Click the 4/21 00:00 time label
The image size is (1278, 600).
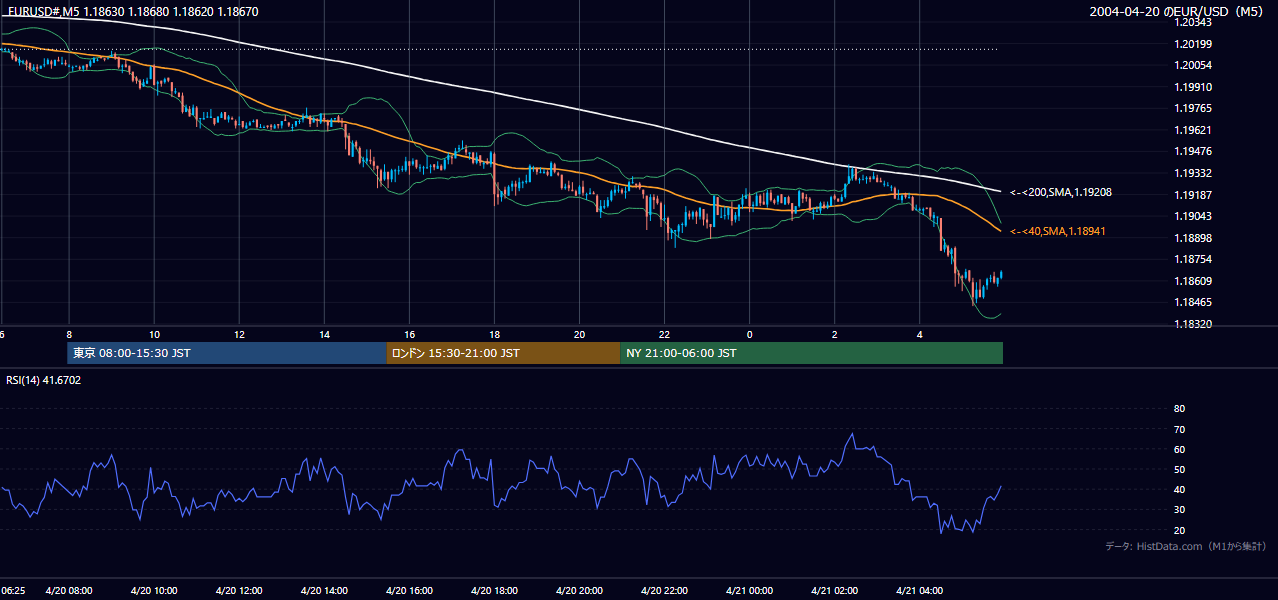[x=749, y=591]
